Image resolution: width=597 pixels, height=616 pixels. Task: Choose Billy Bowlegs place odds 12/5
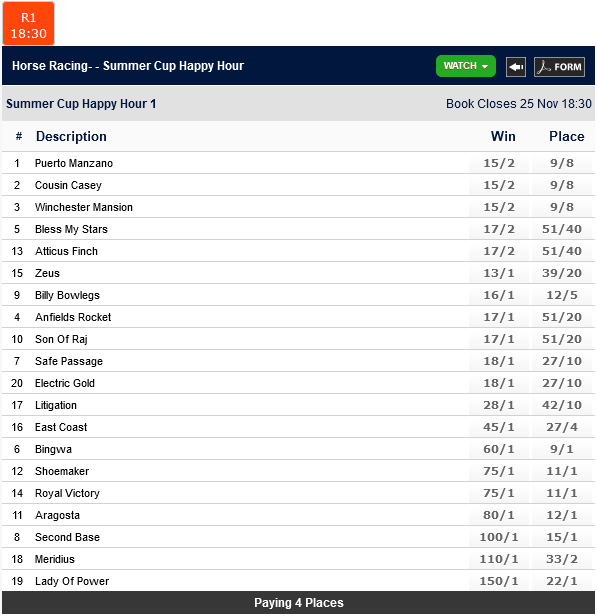tap(562, 295)
